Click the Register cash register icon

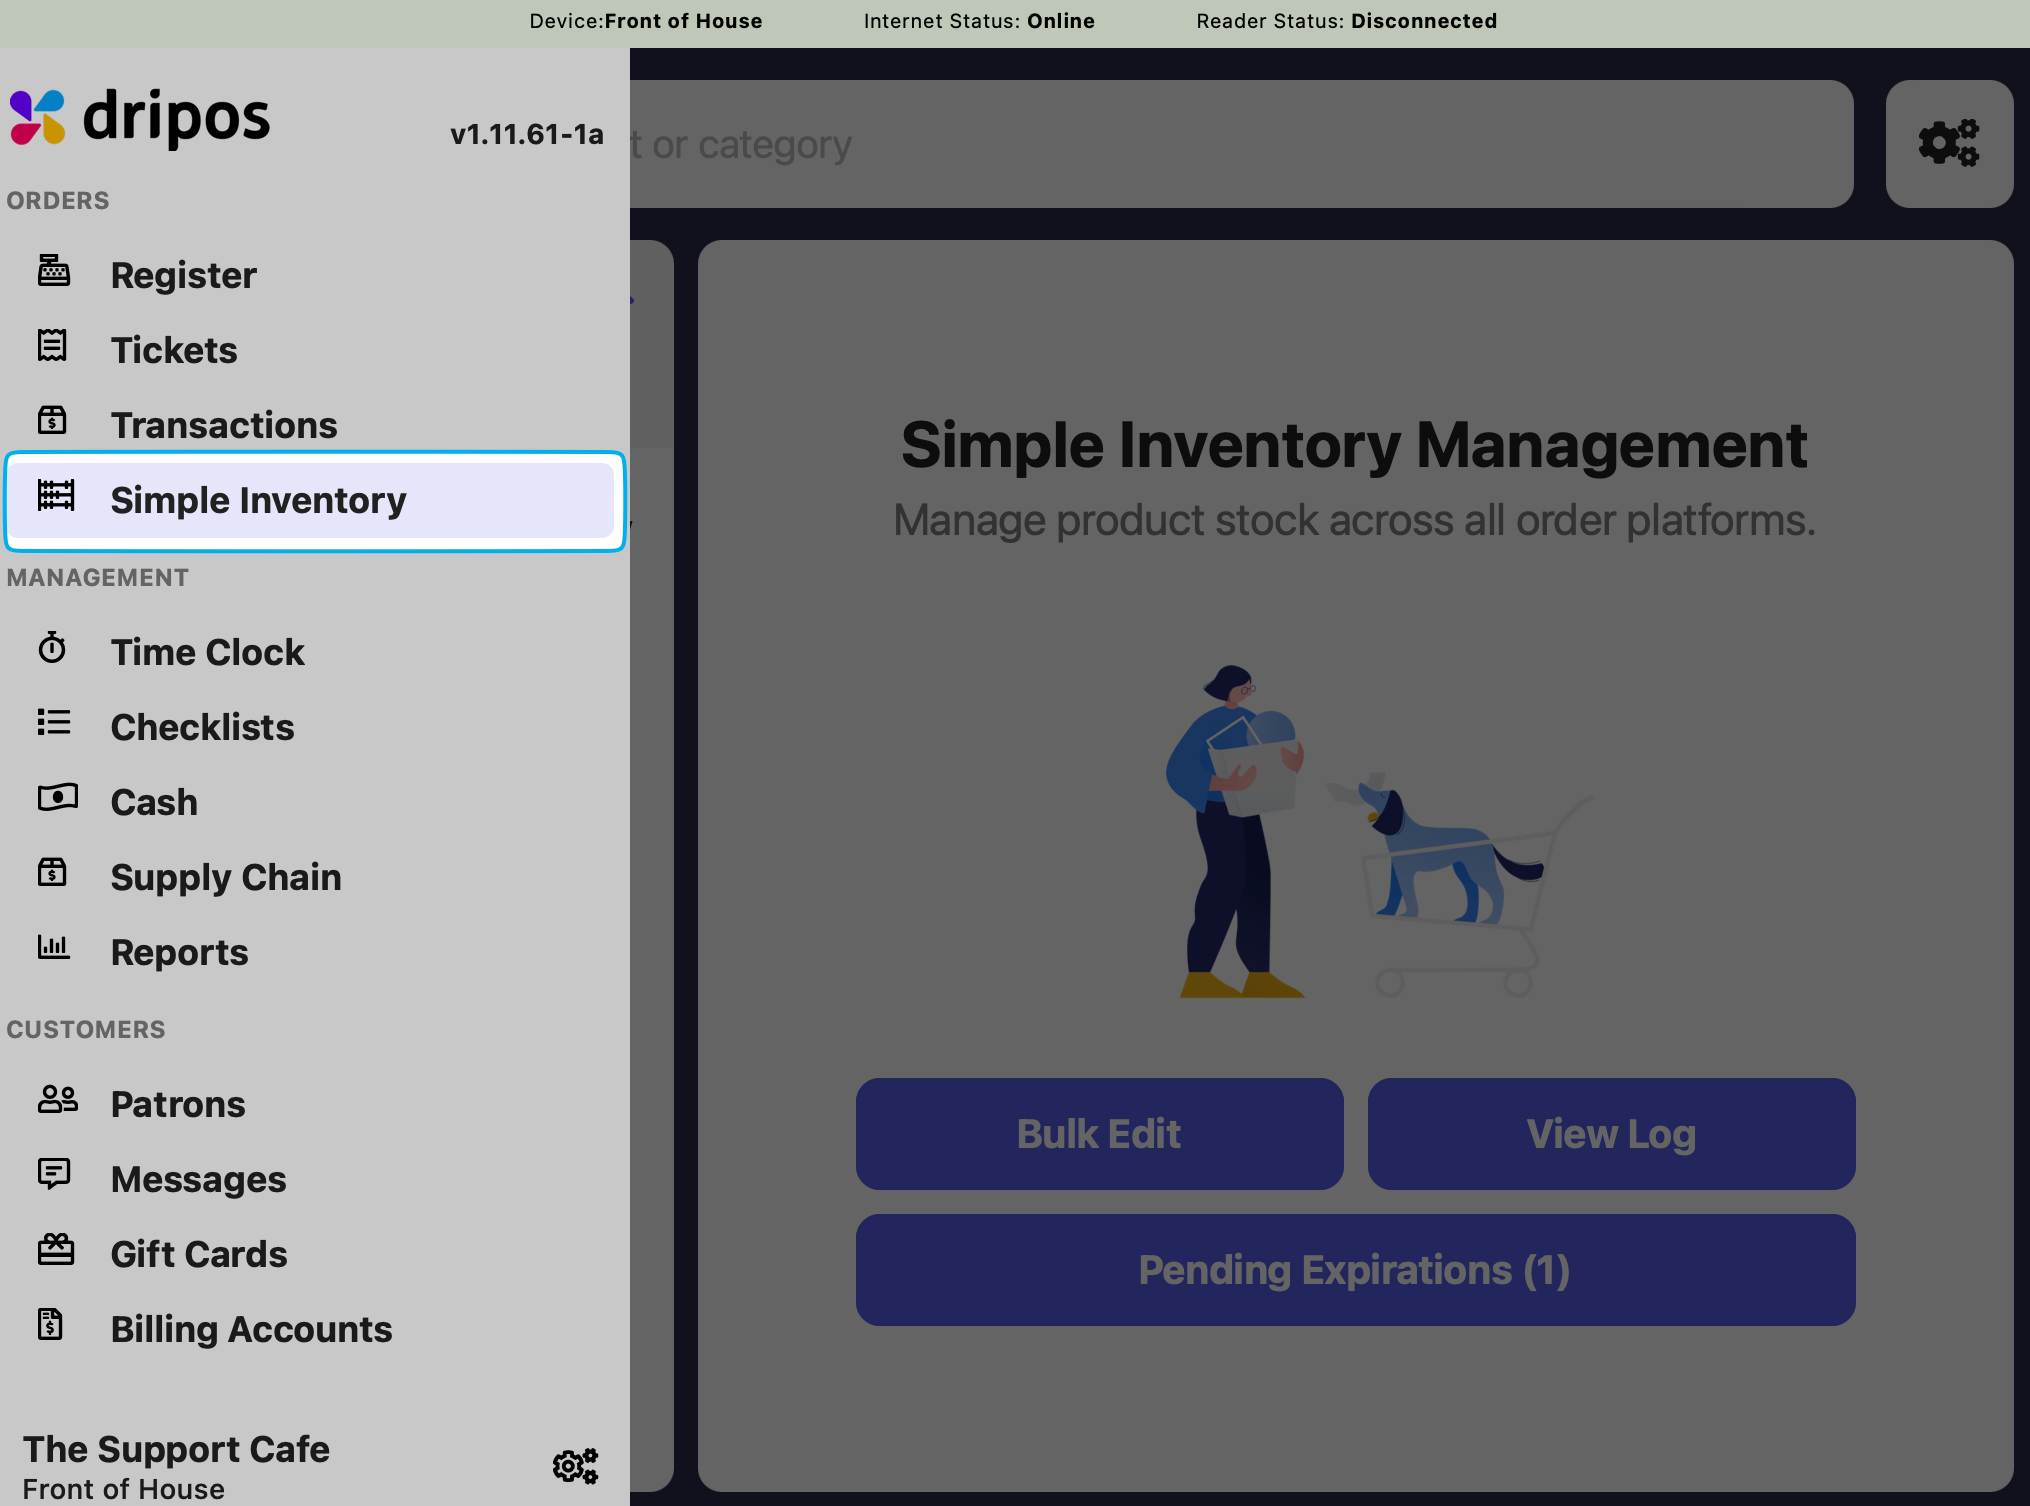[x=54, y=271]
